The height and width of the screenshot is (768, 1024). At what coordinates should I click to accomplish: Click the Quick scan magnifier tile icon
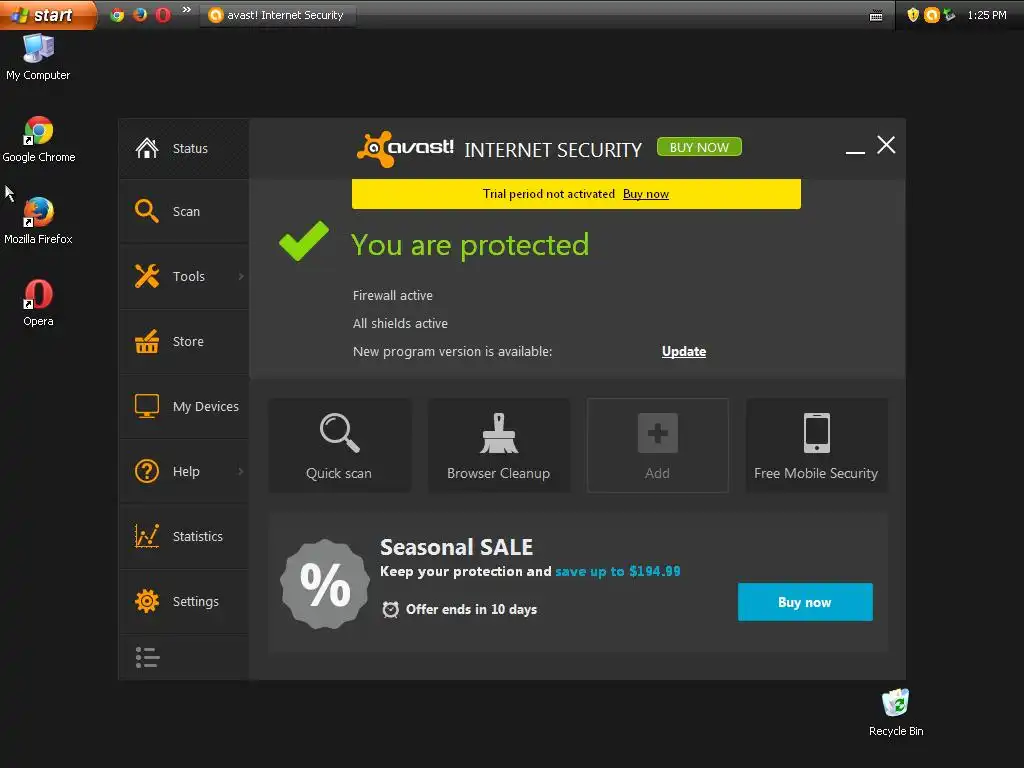[x=340, y=432]
